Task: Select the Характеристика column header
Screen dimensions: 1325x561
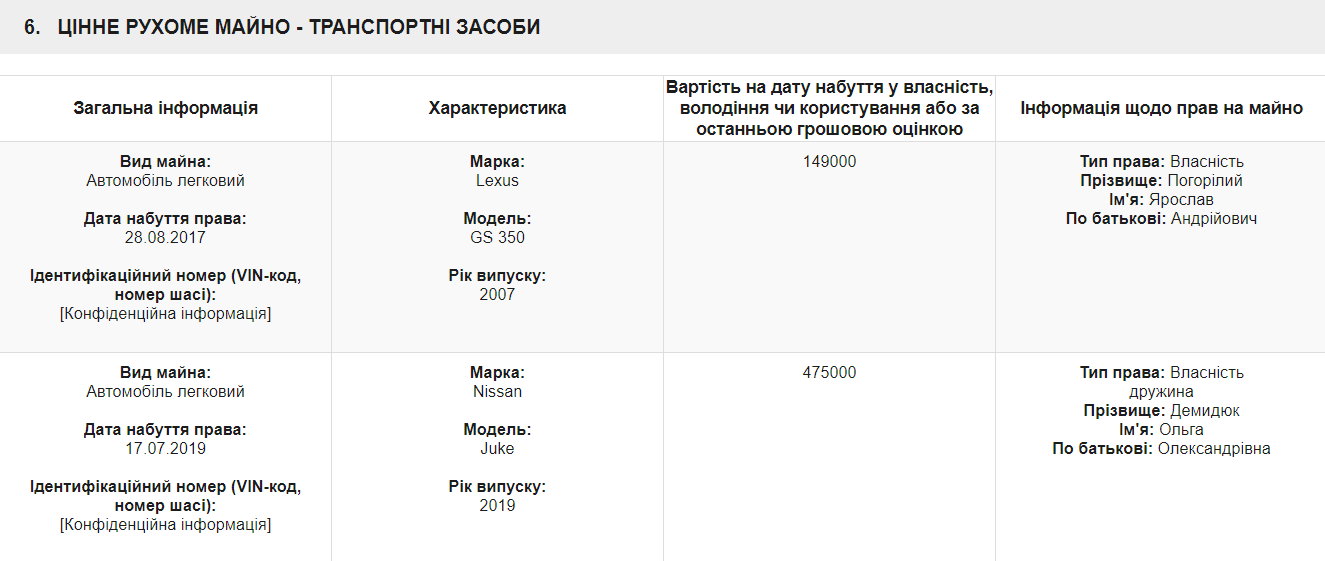Action: 497,108
